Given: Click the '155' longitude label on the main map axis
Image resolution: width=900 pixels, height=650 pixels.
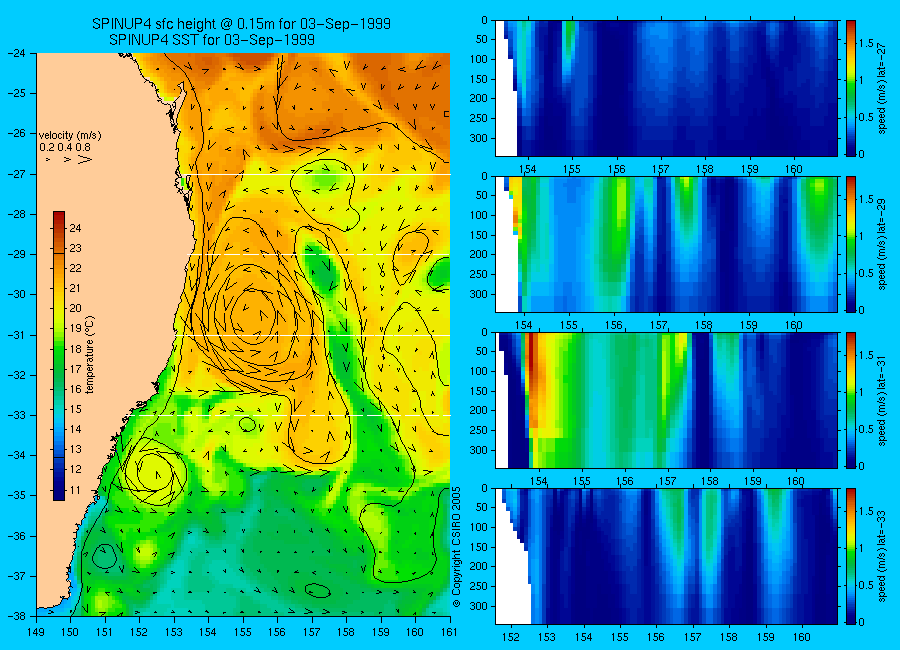Looking at the screenshot, I should click(243, 632).
